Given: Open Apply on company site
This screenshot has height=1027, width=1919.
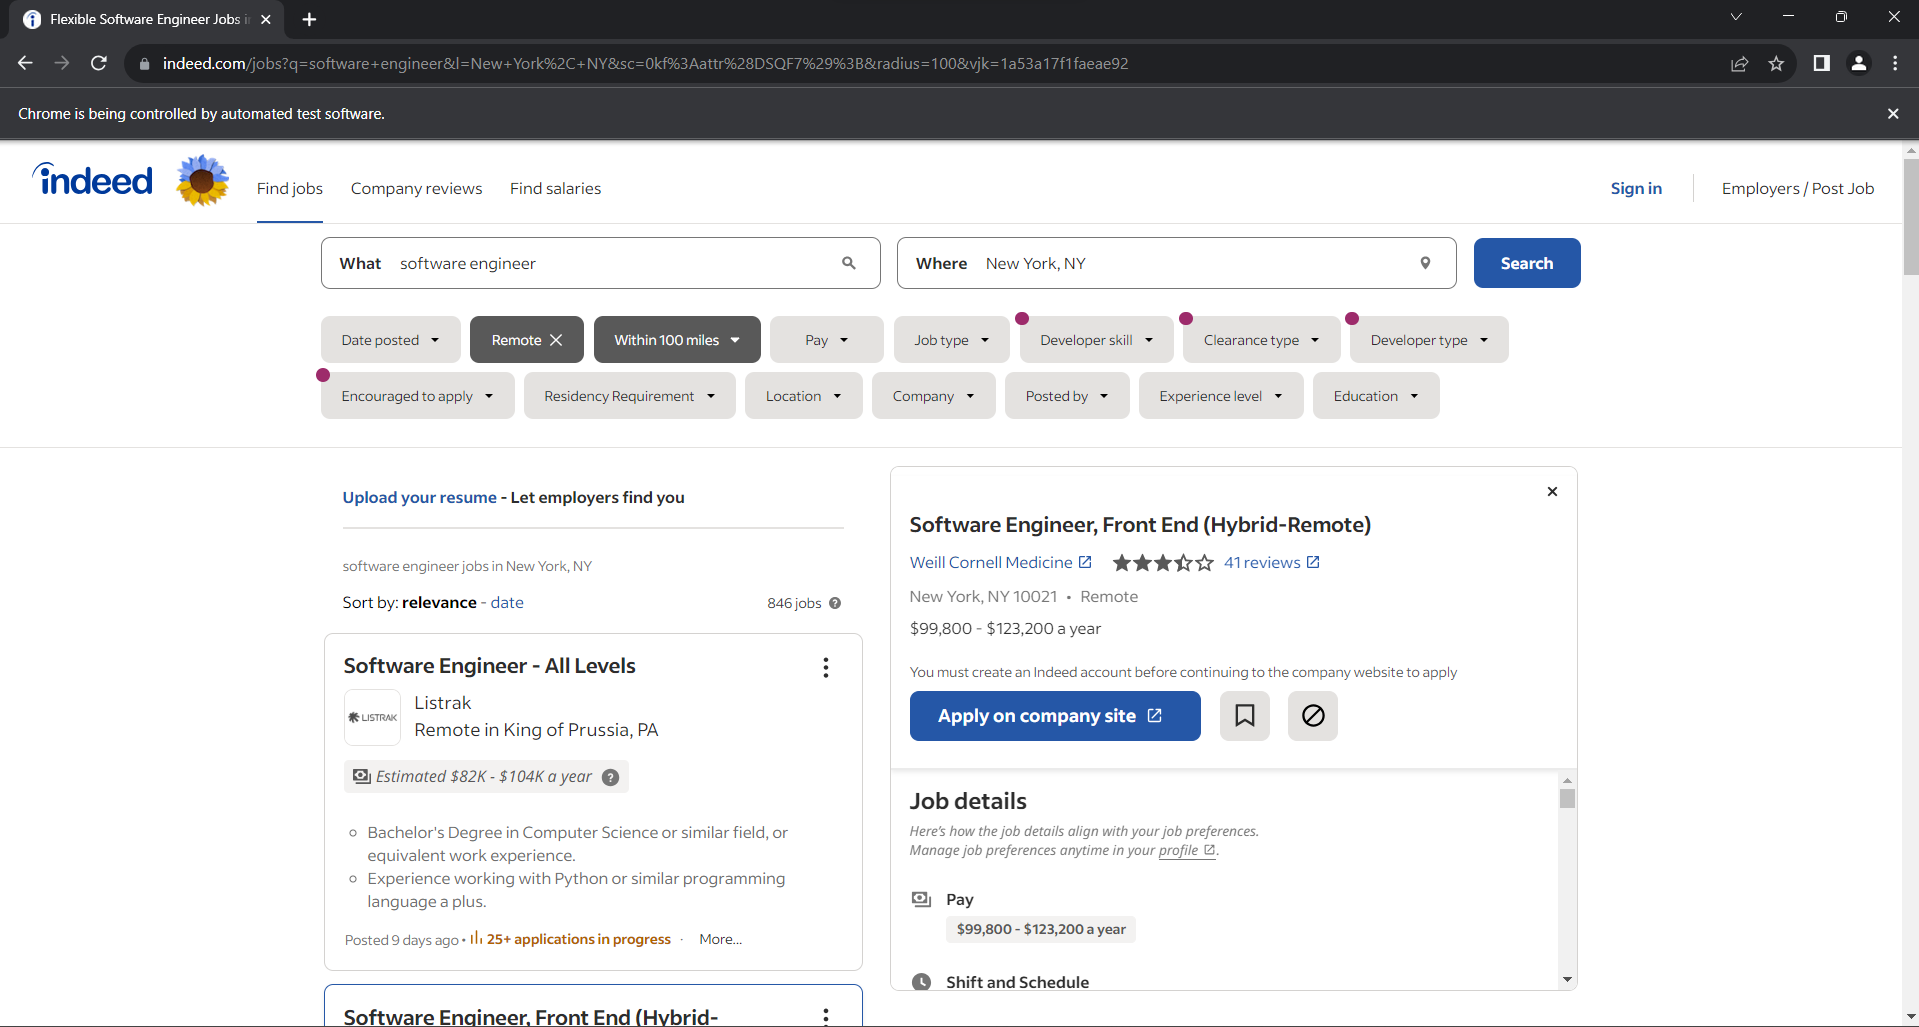Looking at the screenshot, I should (1054, 715).
